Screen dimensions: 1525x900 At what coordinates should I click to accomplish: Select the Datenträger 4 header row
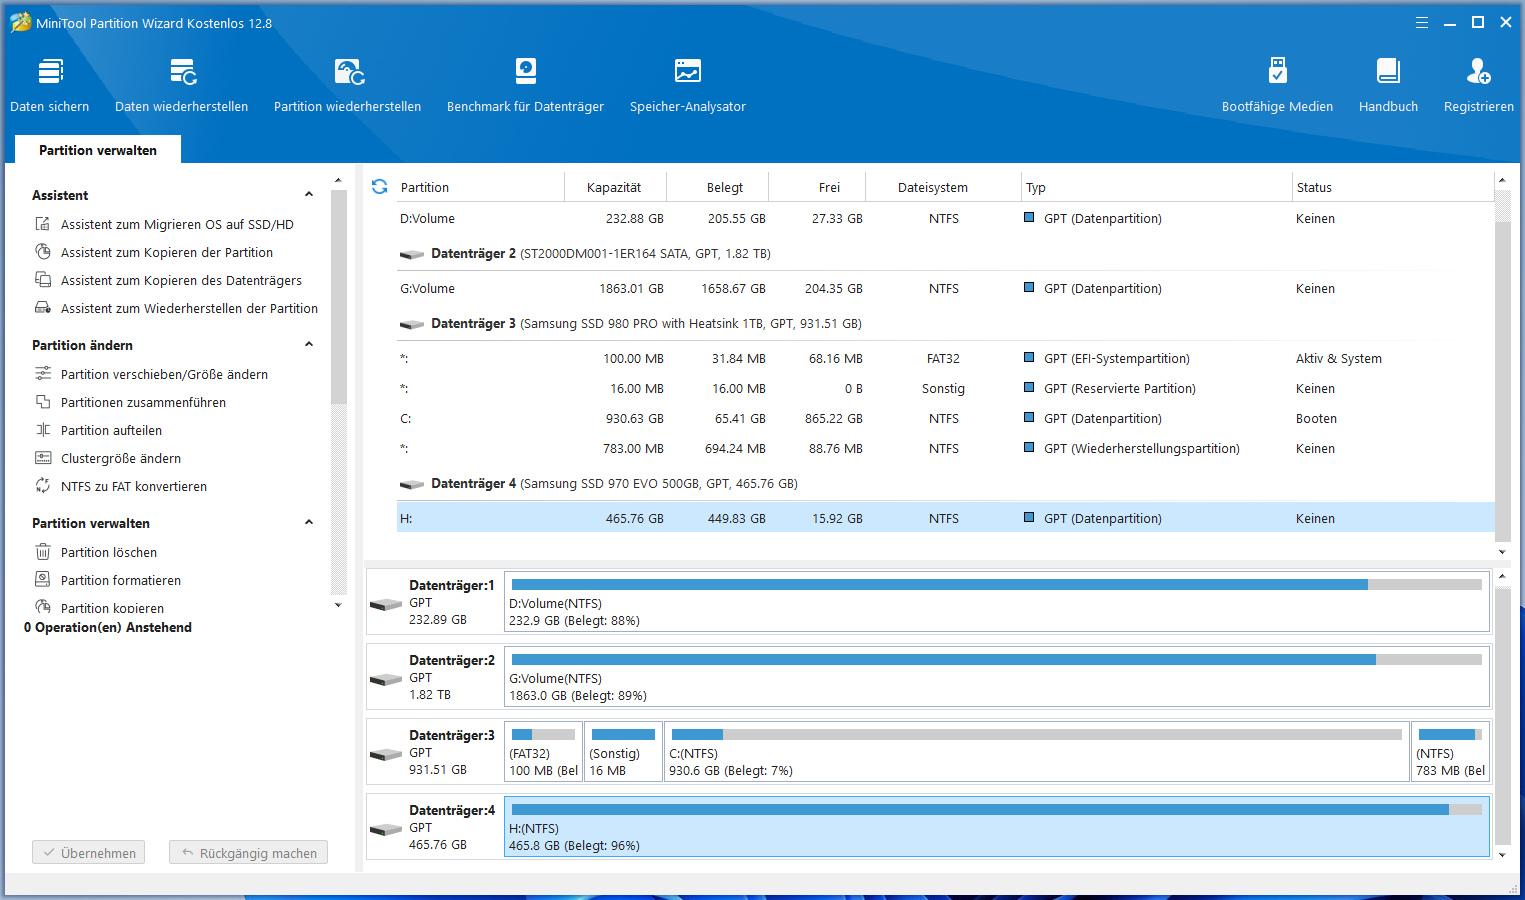[x=946, y=484]
